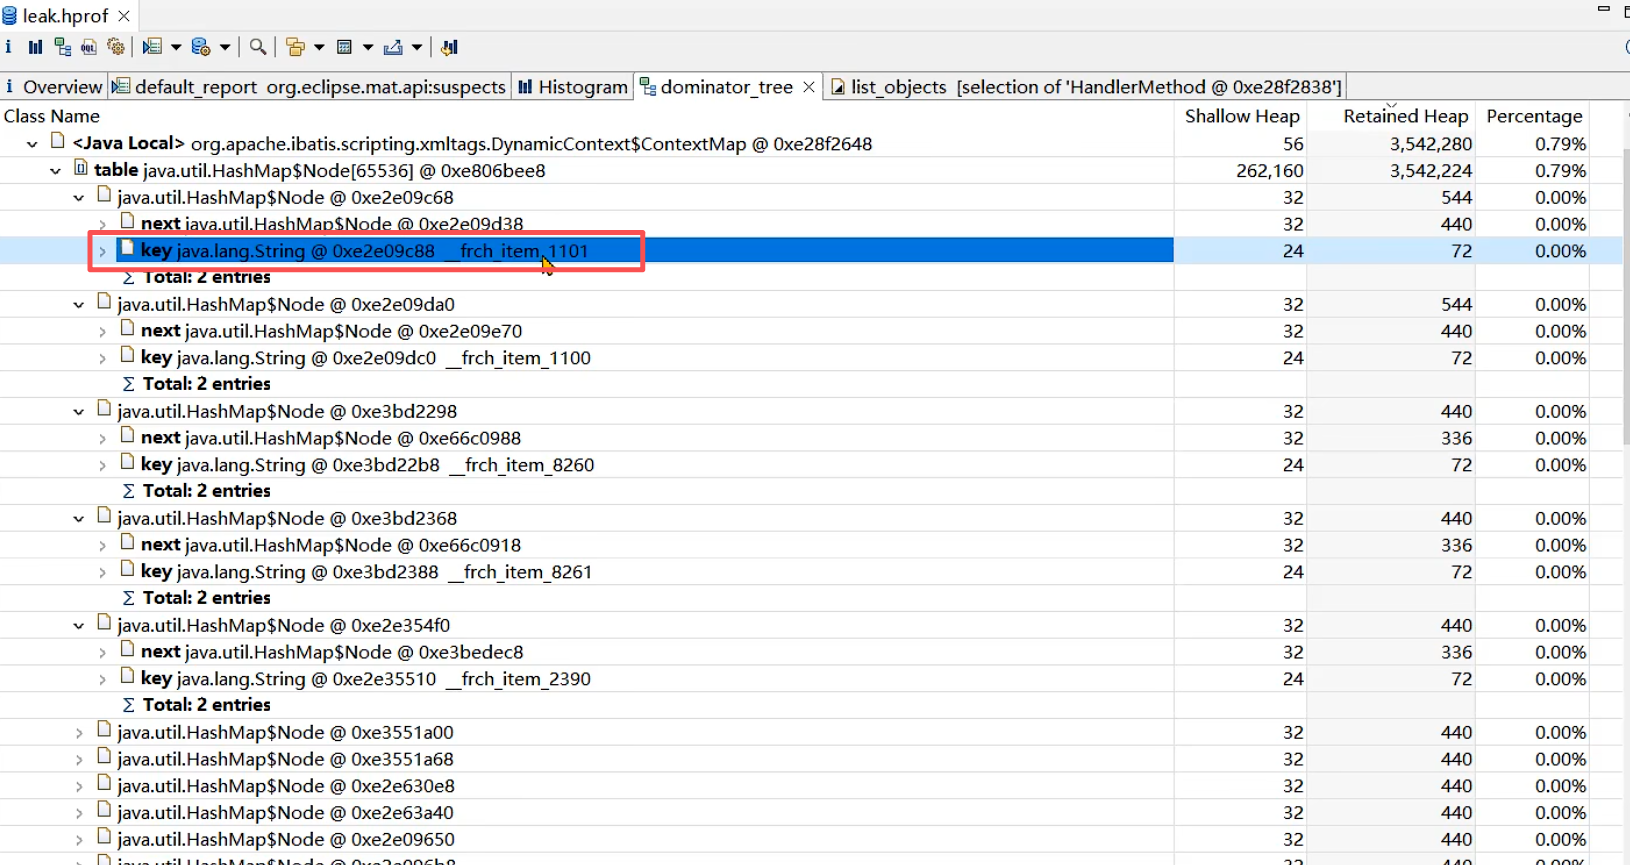Select row key String __frch_item_8261
Viewport: 1630px width, 865px height.
point(810,572)
